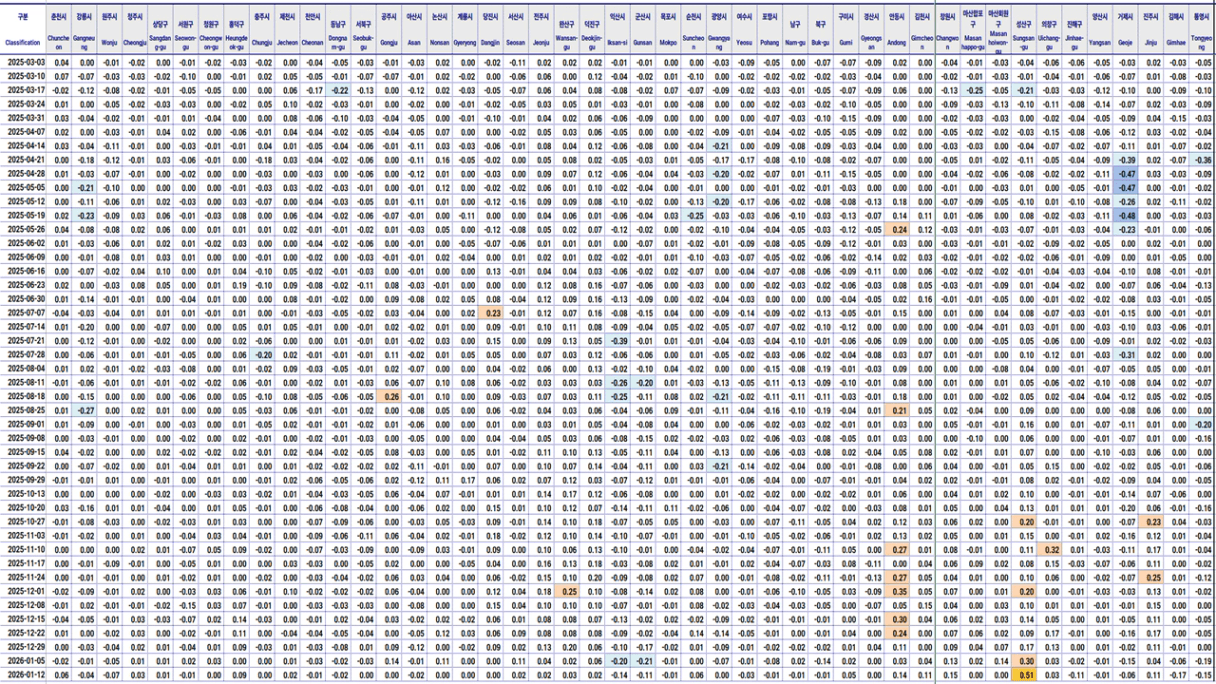Select orange 0.23 cell in 2025-07-07 row
Image resolution: width=1216 pixels, height=684 pixels.
click(491, 313)
